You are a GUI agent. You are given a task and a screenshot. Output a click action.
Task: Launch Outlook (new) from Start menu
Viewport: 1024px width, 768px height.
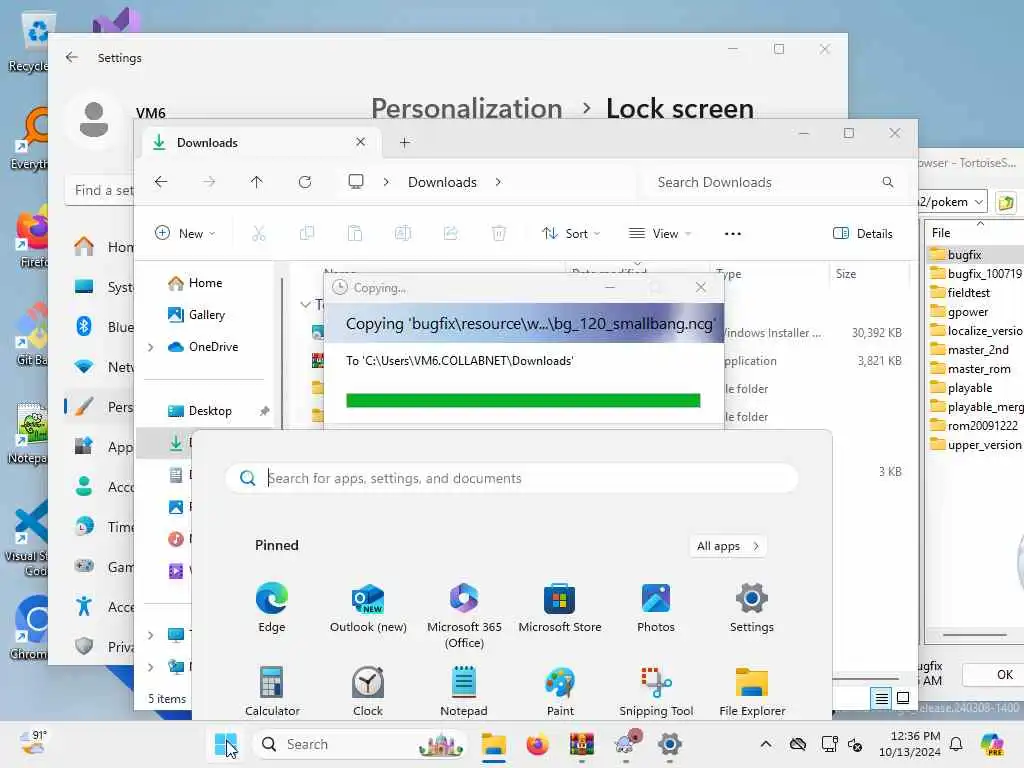coord(368,607)
